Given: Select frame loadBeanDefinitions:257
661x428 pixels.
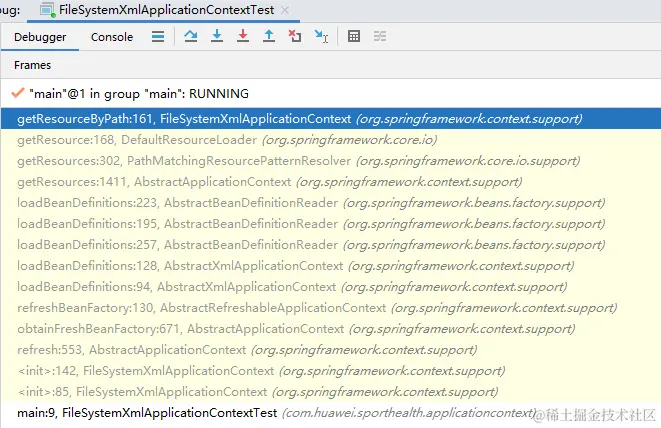Looking at the screenshot, I should coord(331,245).
